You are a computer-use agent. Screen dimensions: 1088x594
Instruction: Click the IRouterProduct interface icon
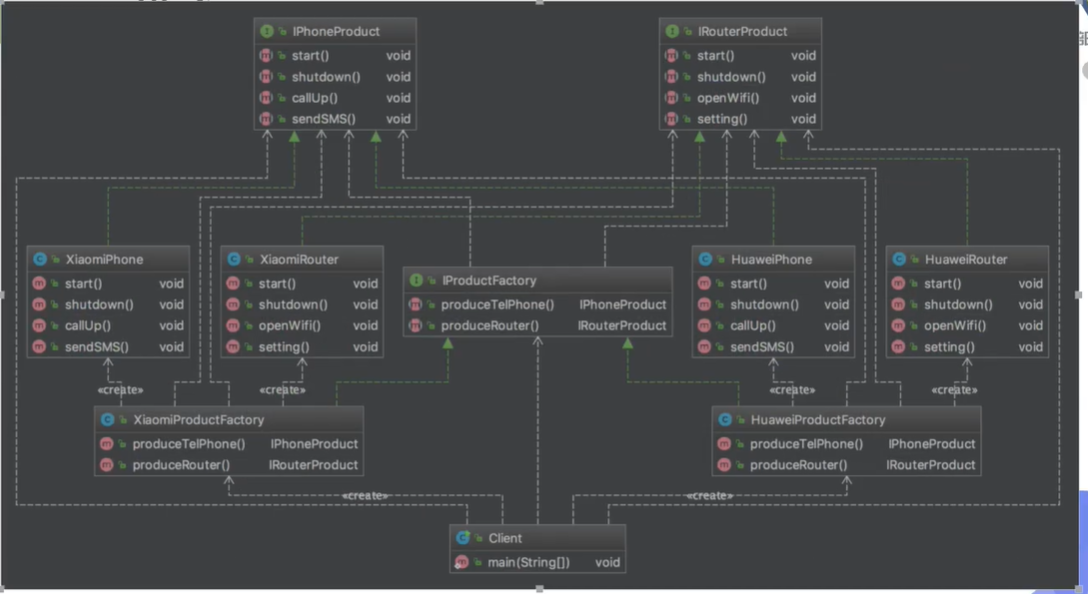tap(672, 32)
